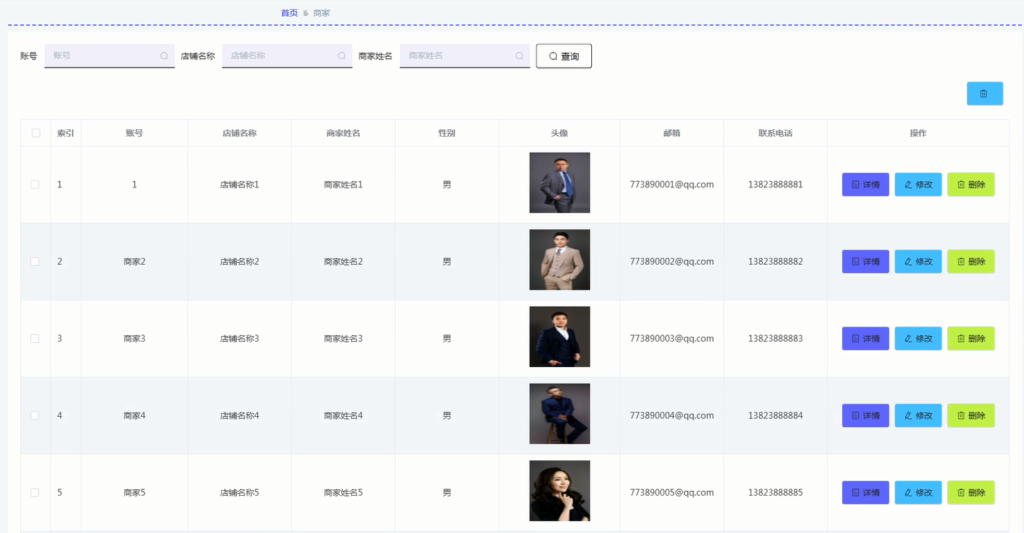Click the 店铺名称 column header

pos(240,133)
